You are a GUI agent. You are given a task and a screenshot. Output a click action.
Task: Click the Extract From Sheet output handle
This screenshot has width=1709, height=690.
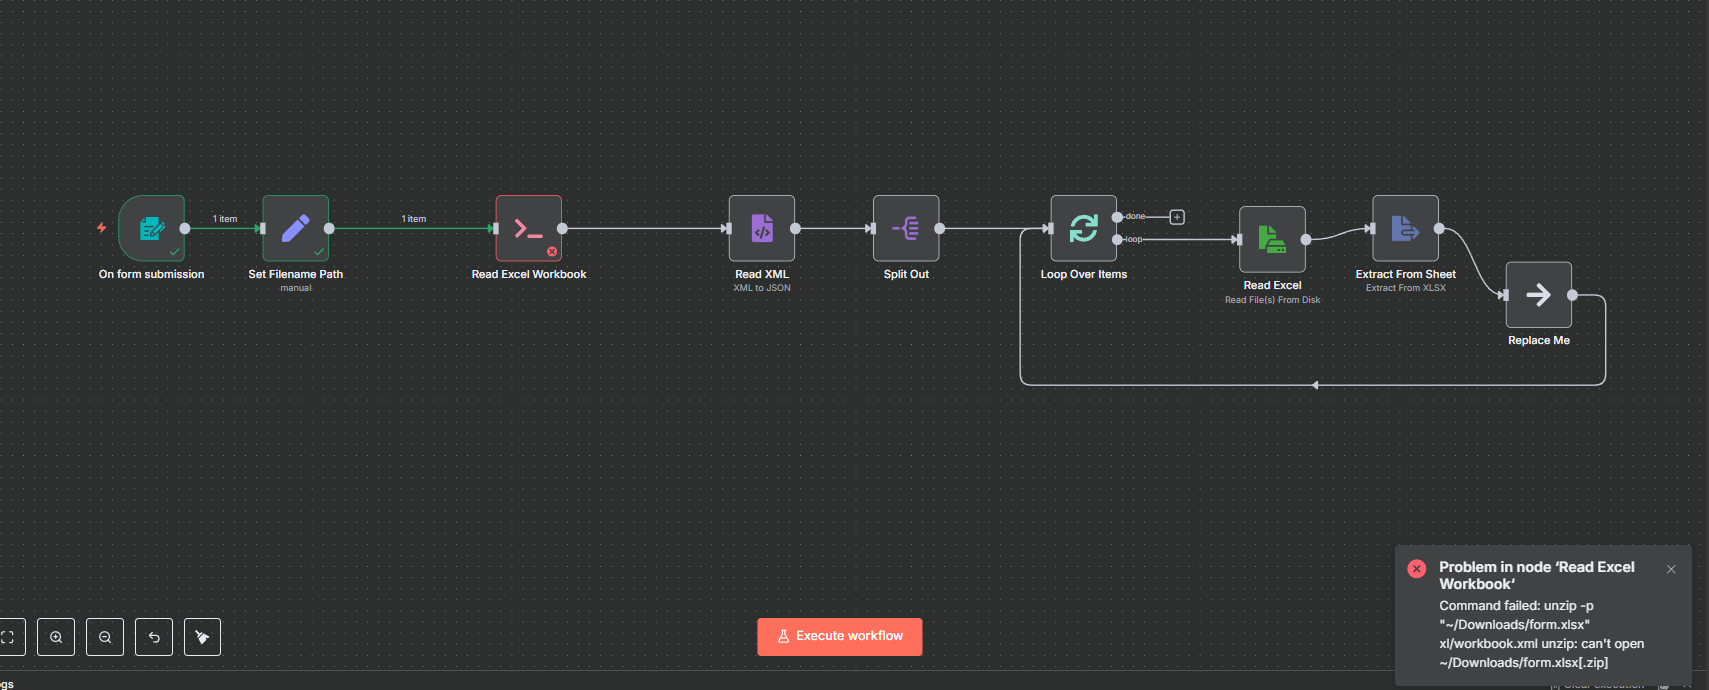coord(1439,228)
